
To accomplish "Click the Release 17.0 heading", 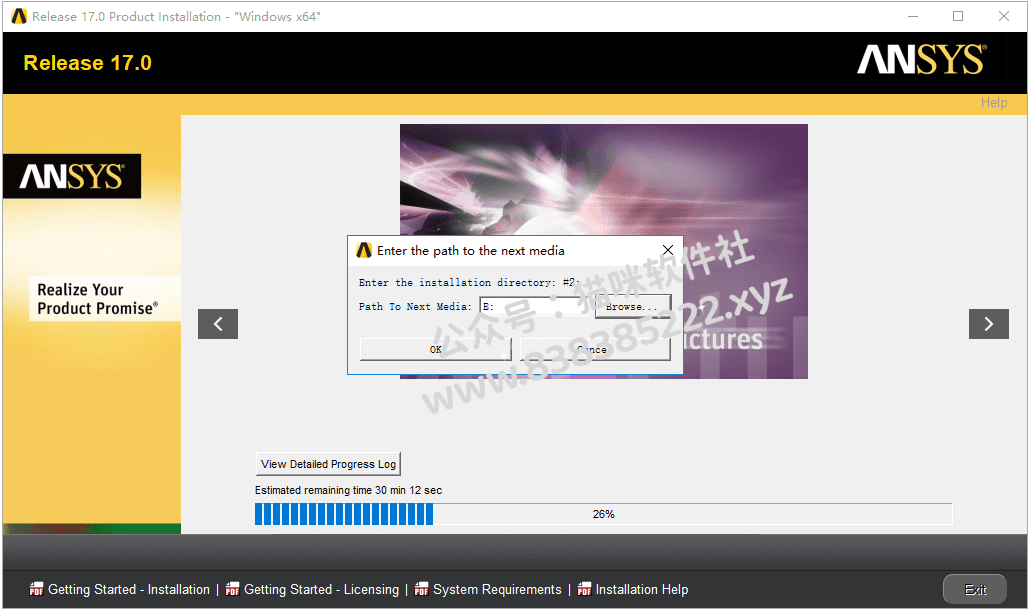I will 87,63.
